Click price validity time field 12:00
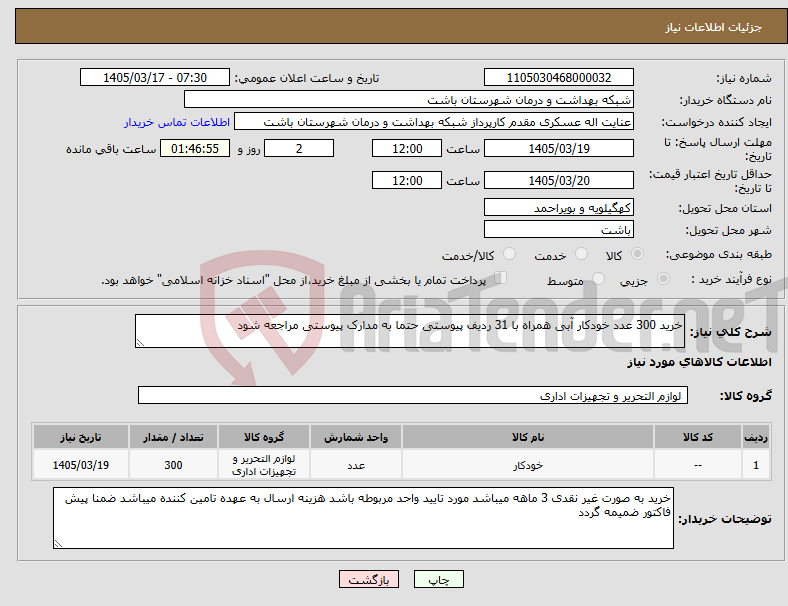 tap(407, 180)
